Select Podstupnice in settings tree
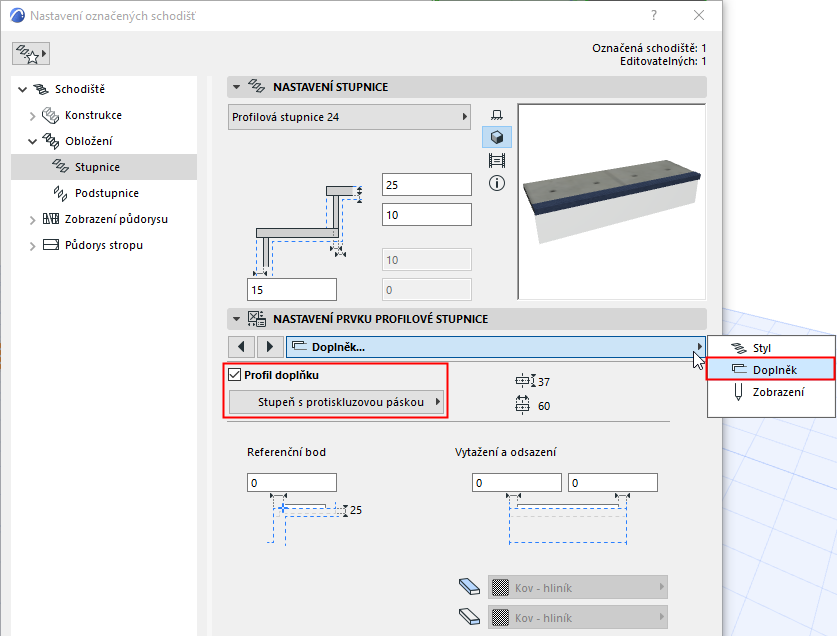This screenshot has height=636, width=837. [x=104, y=193]
